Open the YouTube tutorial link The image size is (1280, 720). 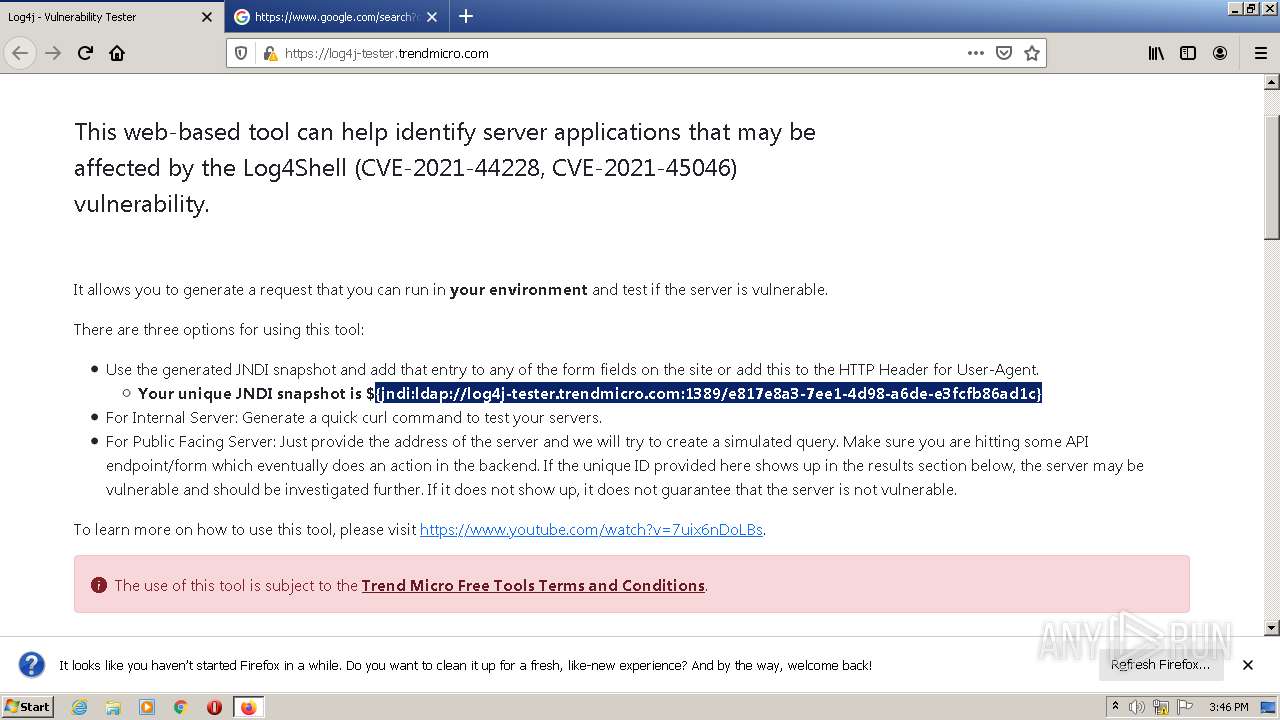(x=591, y=530)
